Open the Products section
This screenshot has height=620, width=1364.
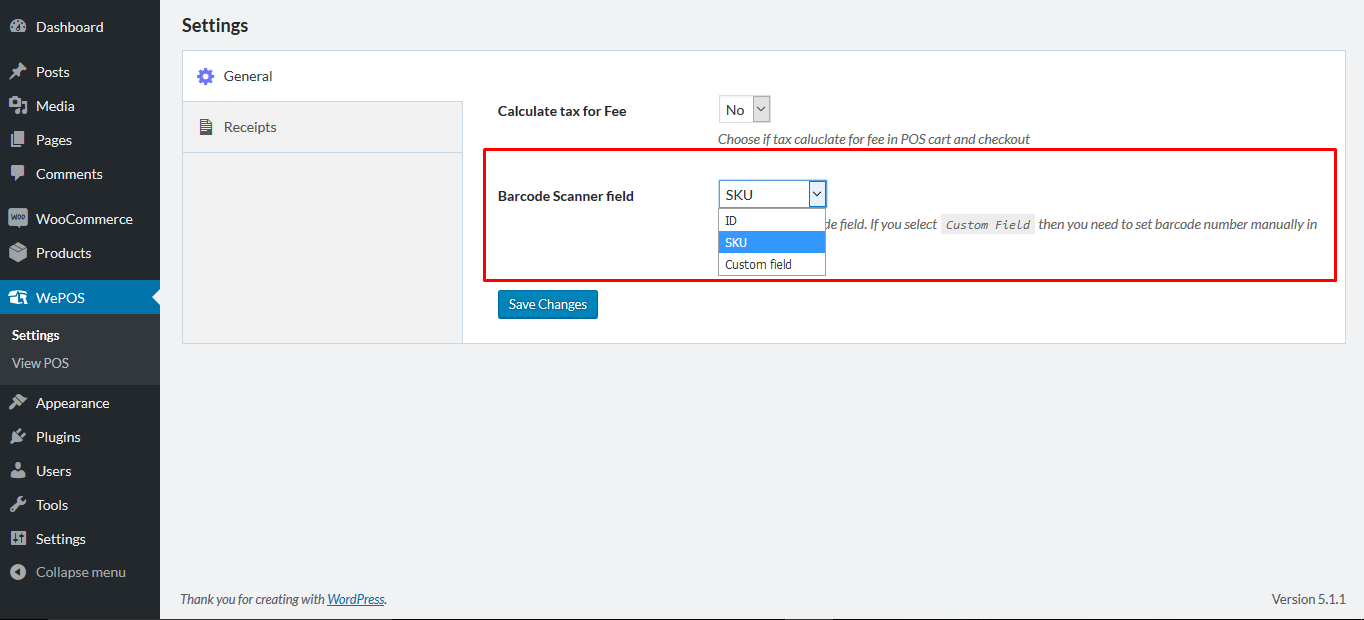tap(65, 253)
